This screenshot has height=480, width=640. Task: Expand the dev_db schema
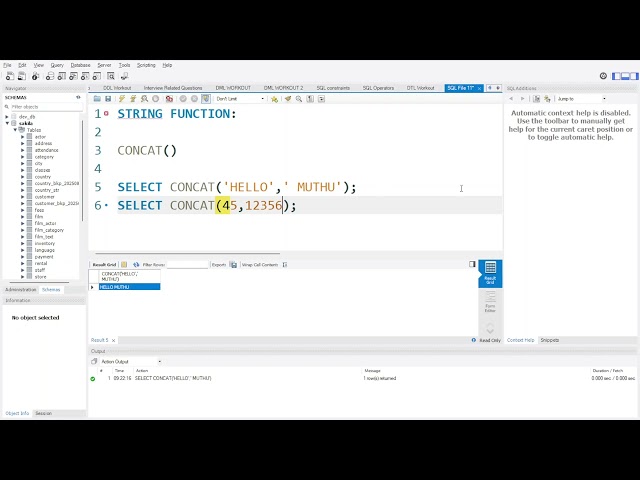(x=7, y=117)
